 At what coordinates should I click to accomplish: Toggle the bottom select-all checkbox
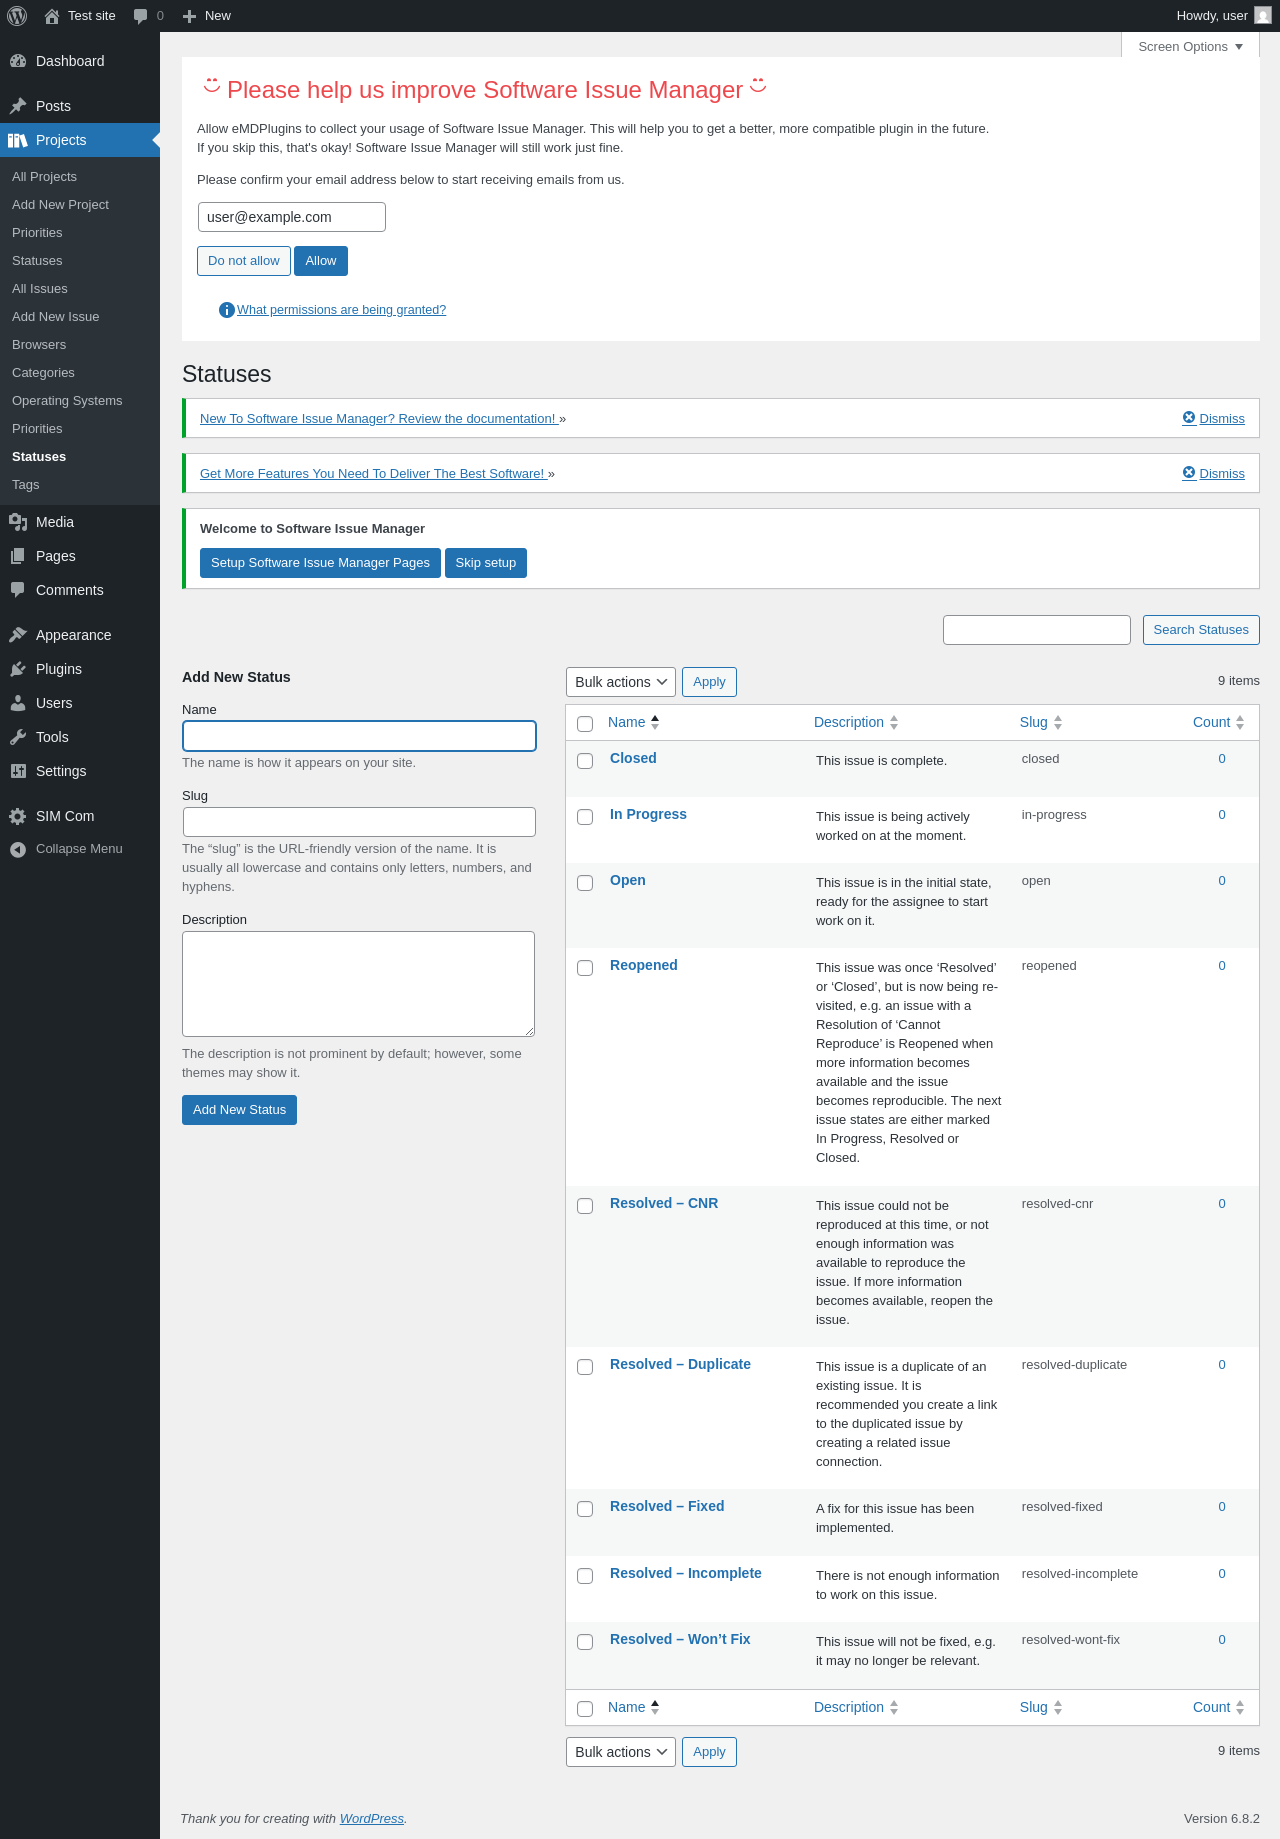(x=585, y=1709)
